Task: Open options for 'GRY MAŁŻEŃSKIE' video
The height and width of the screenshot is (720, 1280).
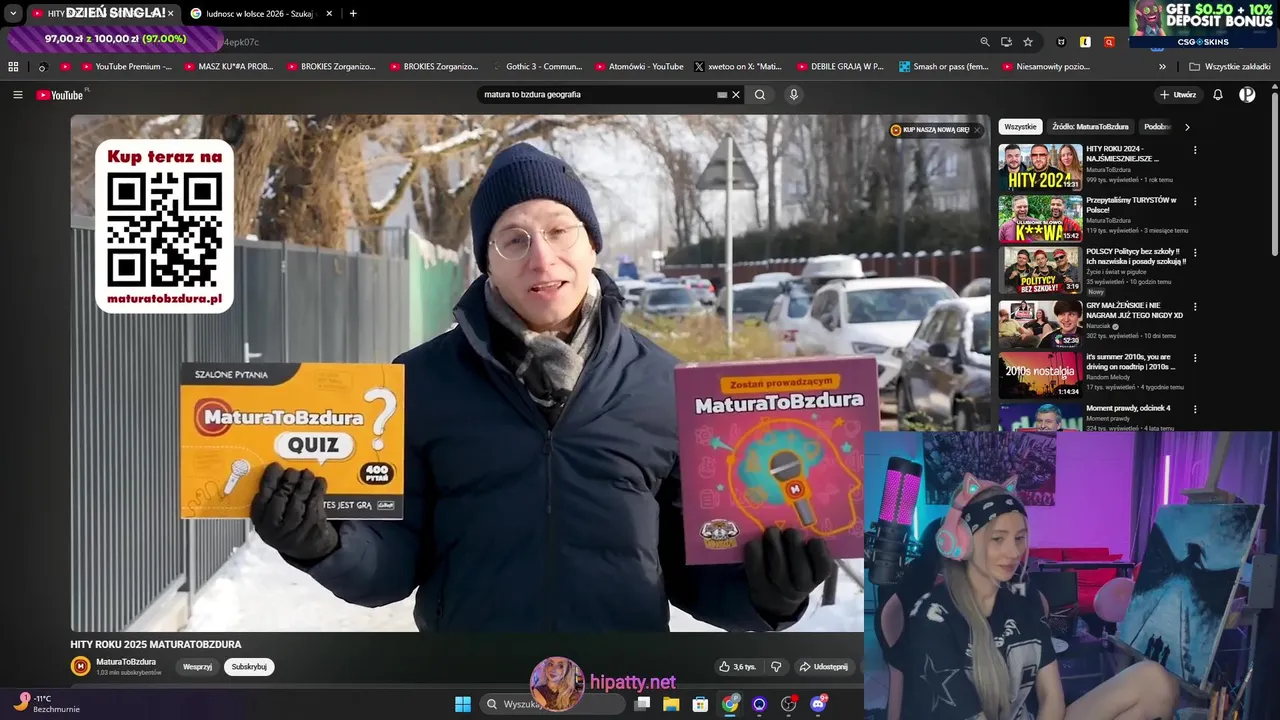Action: (1195, 306)
